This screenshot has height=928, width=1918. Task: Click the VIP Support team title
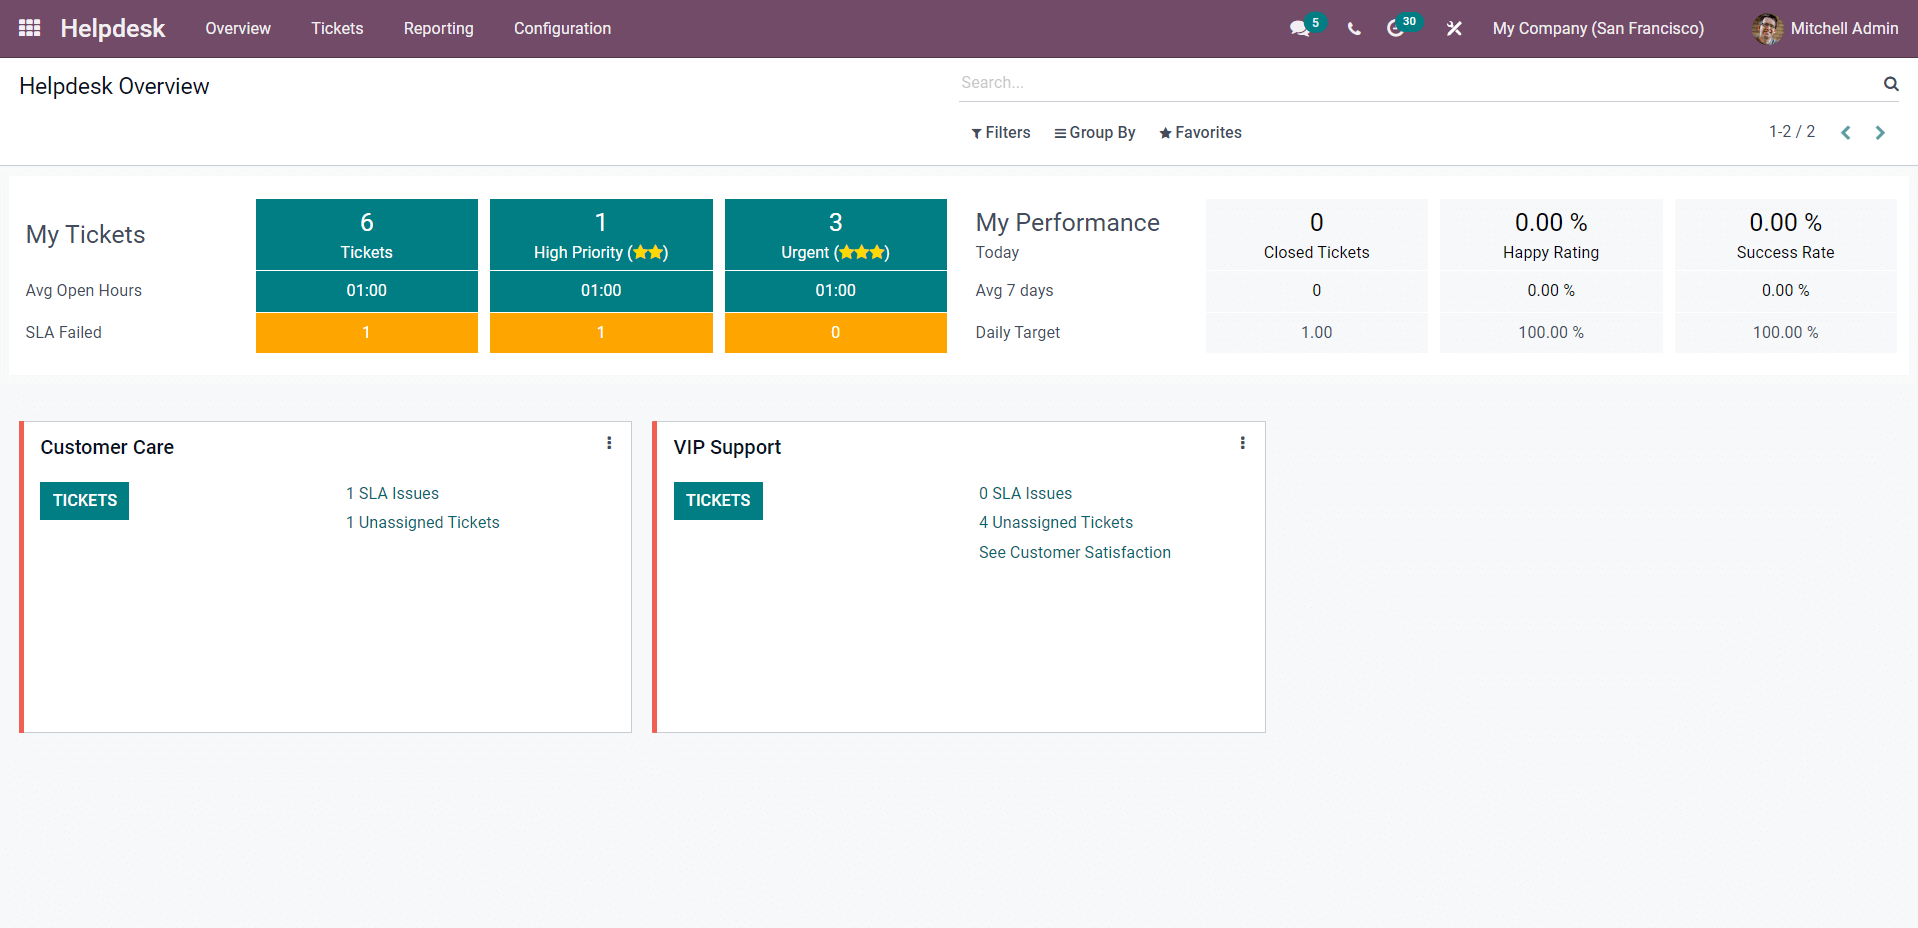tap(727, 448)
